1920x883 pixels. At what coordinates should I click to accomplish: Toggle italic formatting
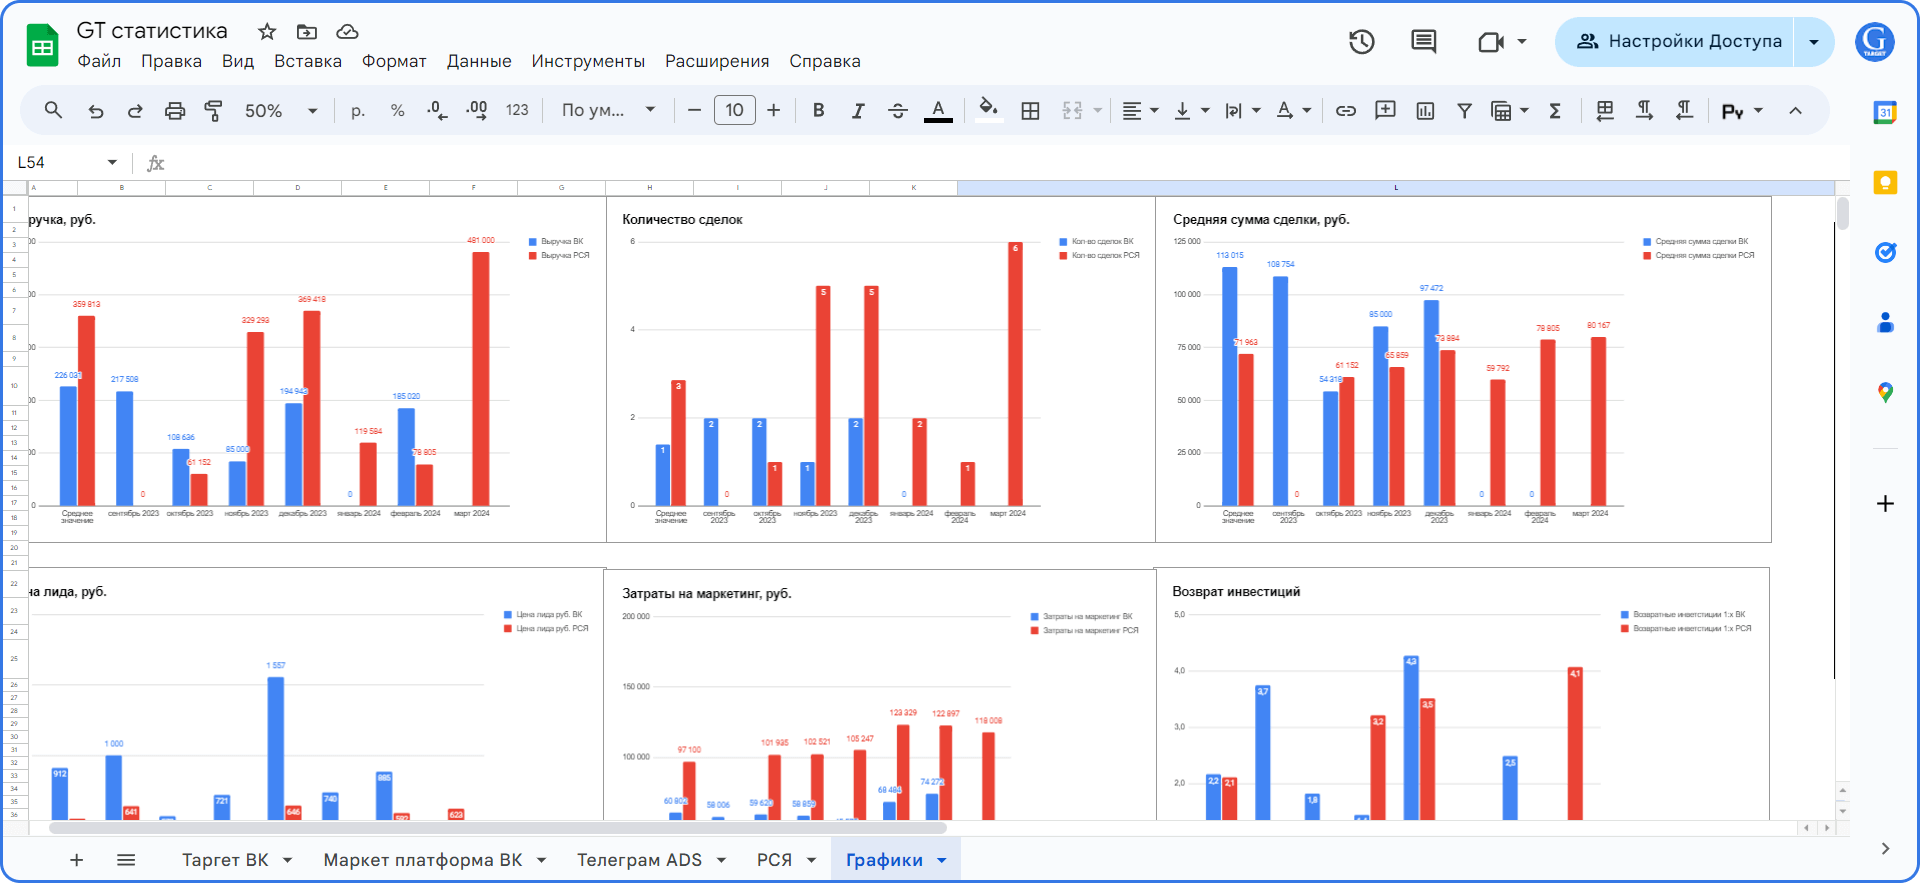pos(858,111)
